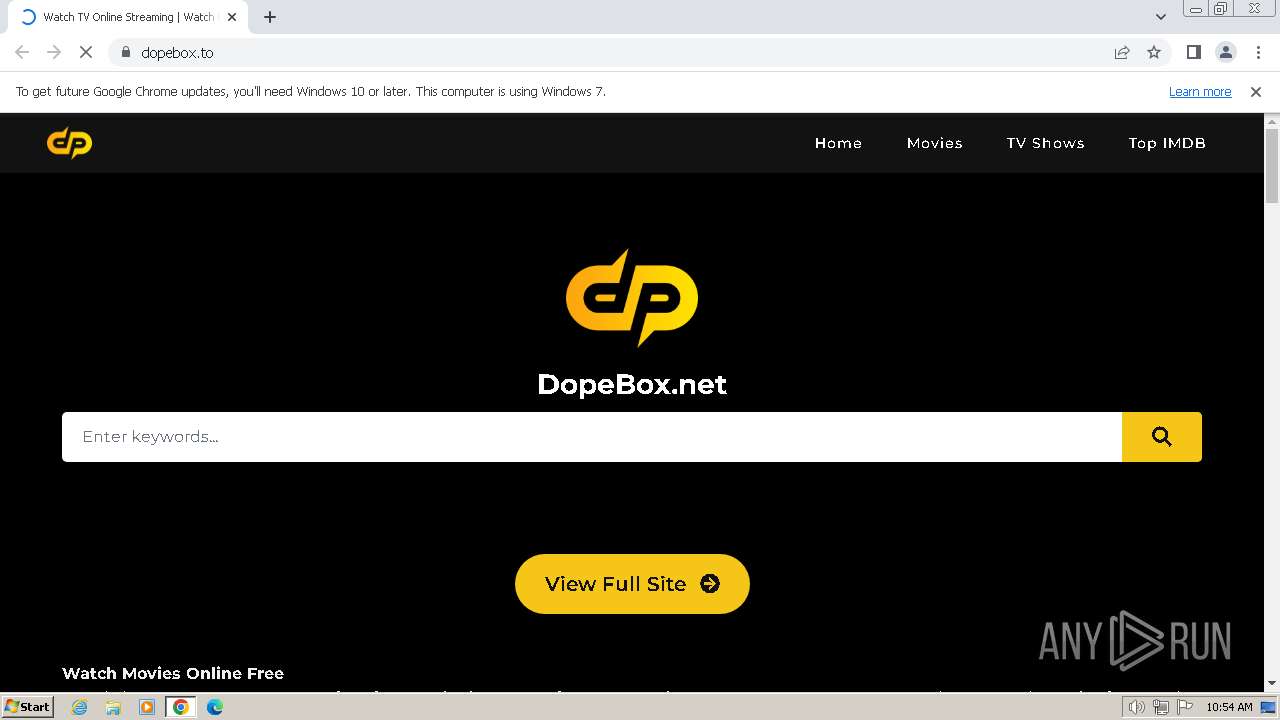Open network status tray icon
Image resolution: width=1280 pixels, height=720 pixels.
[x=1161, y=707]
